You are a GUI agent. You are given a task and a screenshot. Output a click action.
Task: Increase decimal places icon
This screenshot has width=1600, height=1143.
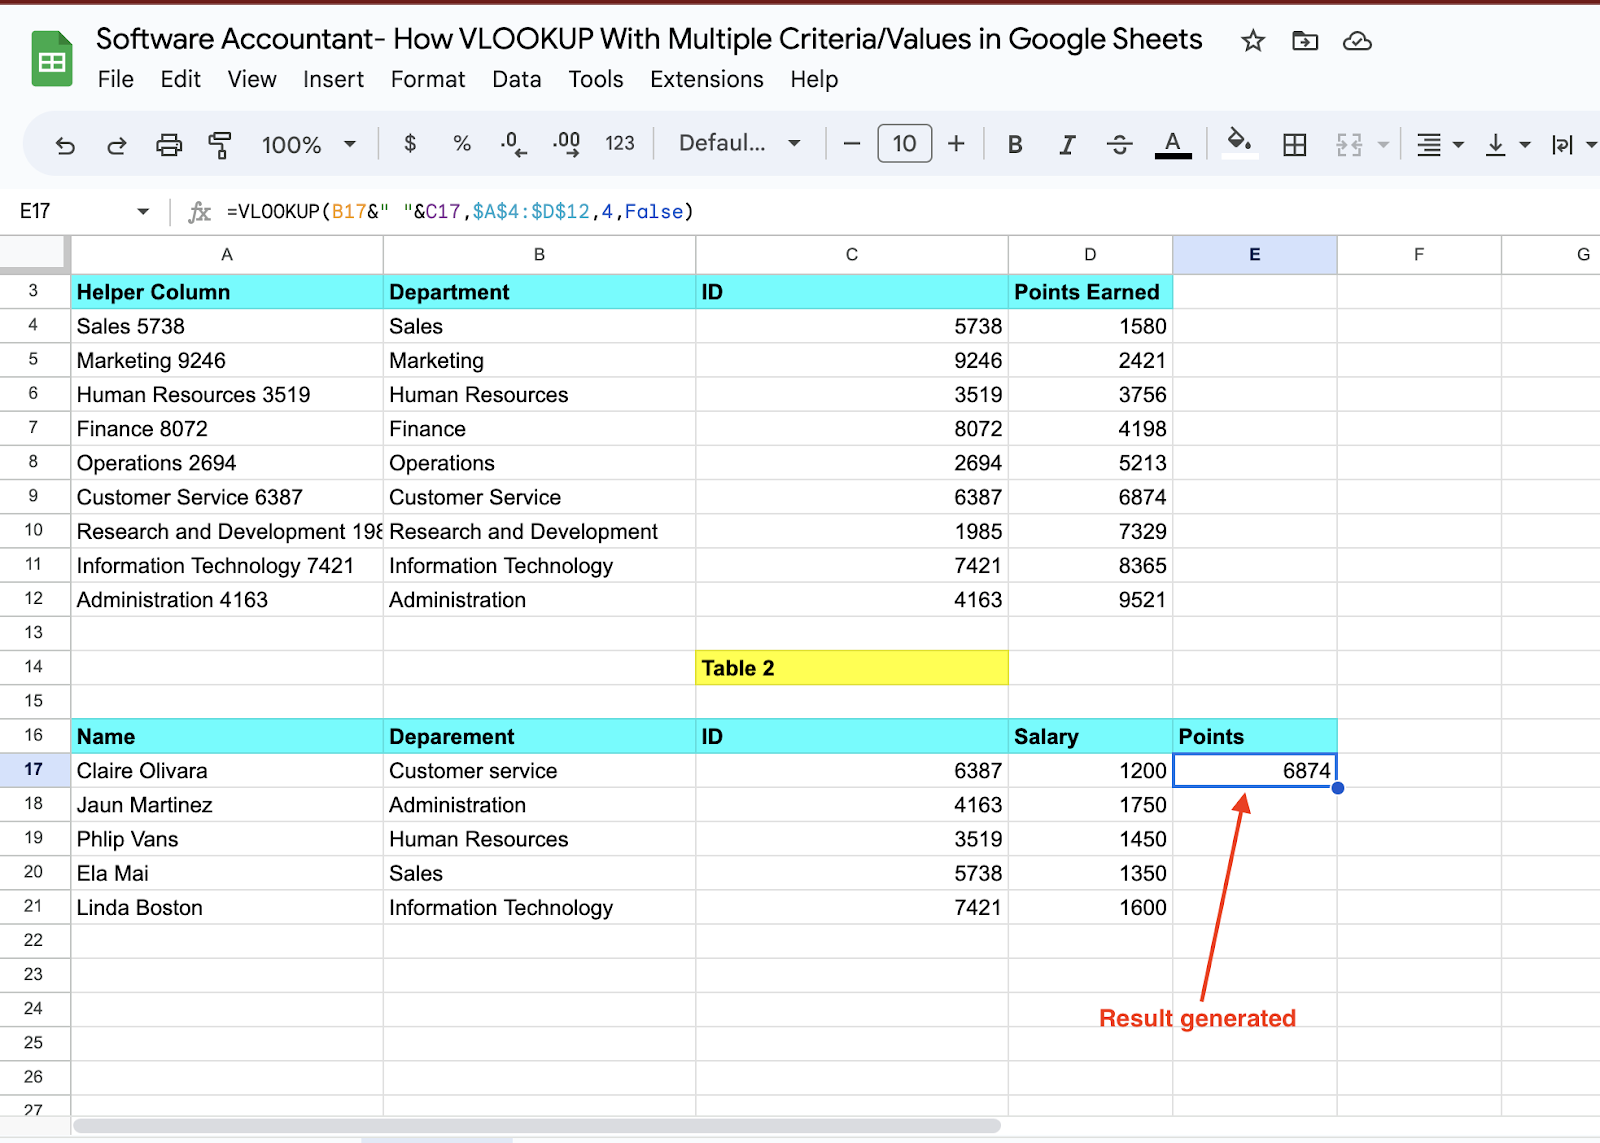(566, 144)
